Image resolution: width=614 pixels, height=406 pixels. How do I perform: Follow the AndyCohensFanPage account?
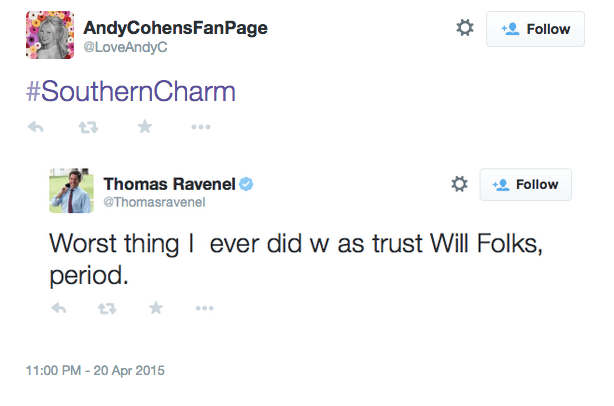535,29
